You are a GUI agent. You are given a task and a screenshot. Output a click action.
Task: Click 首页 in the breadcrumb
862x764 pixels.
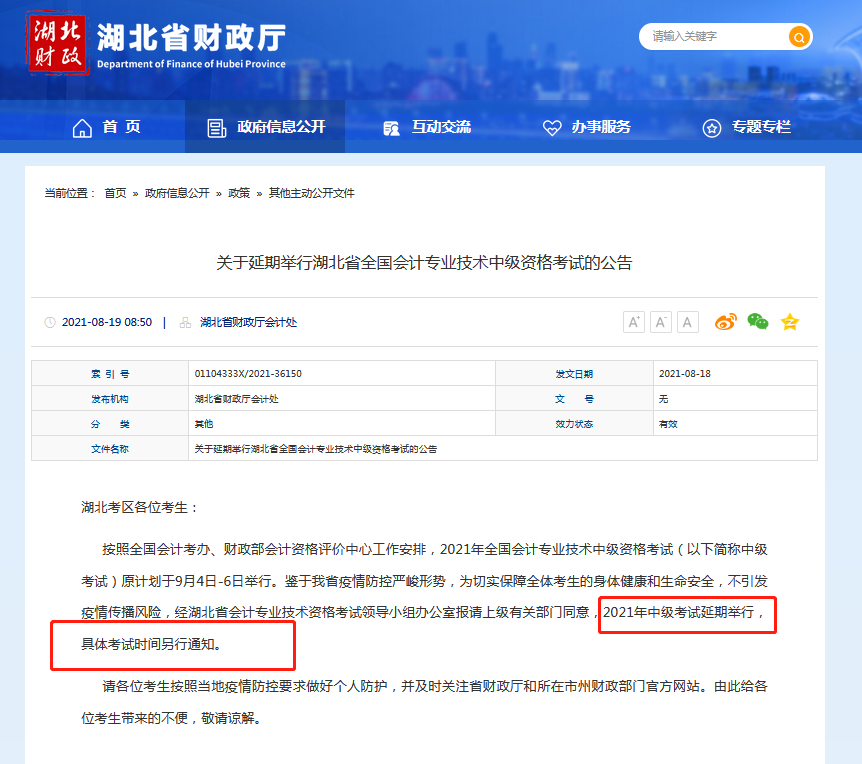pyautogui.click(x=115, y=193)
